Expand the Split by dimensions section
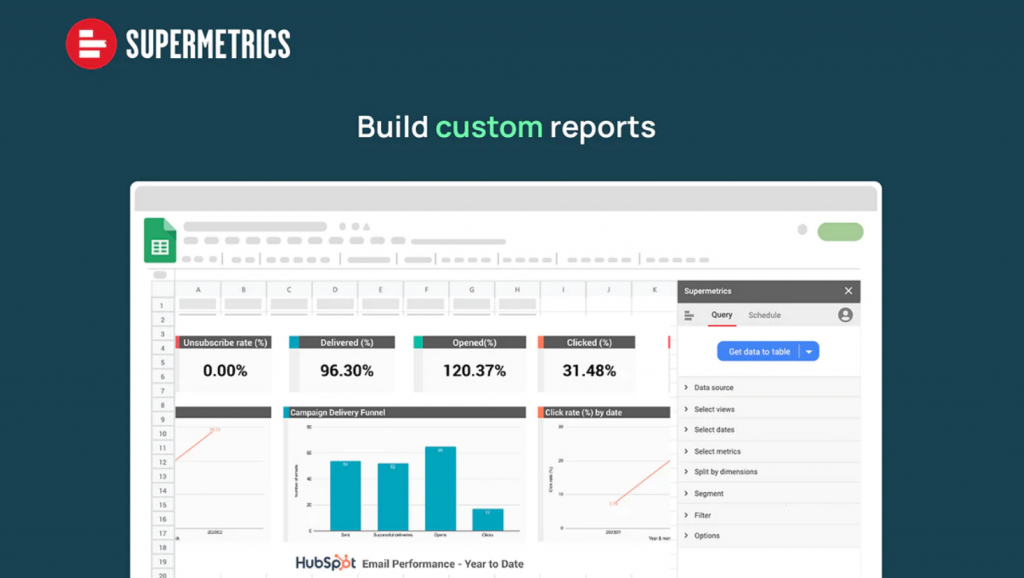The width and height of the screenshot is (1024, 578). (769, 472)
